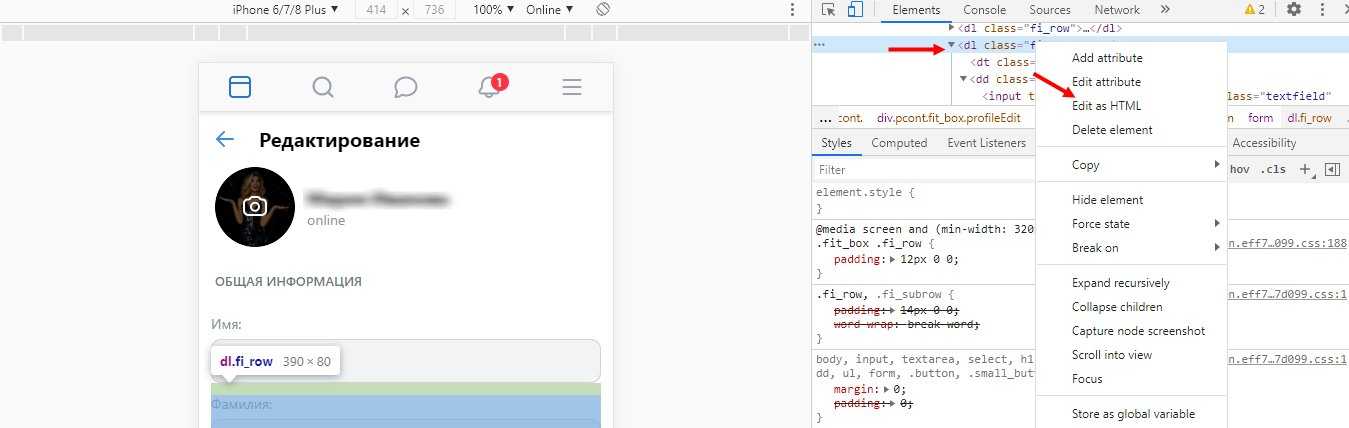Choose Edit as HTML from context menu
The image size is (1349, 428).
point(1106,106)
